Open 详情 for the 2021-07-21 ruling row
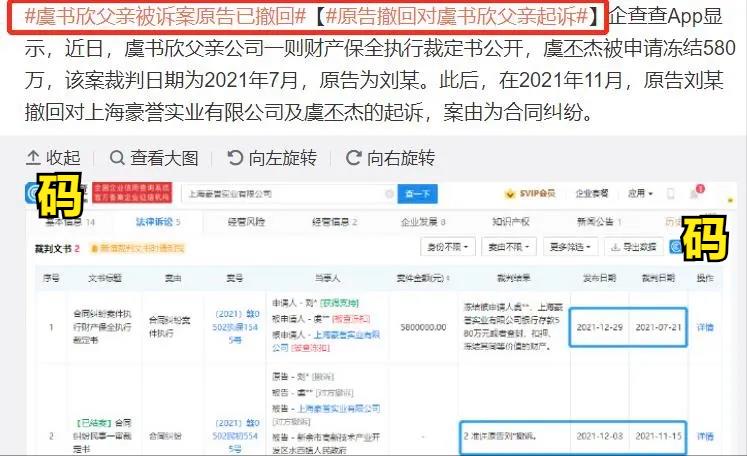 705,327
